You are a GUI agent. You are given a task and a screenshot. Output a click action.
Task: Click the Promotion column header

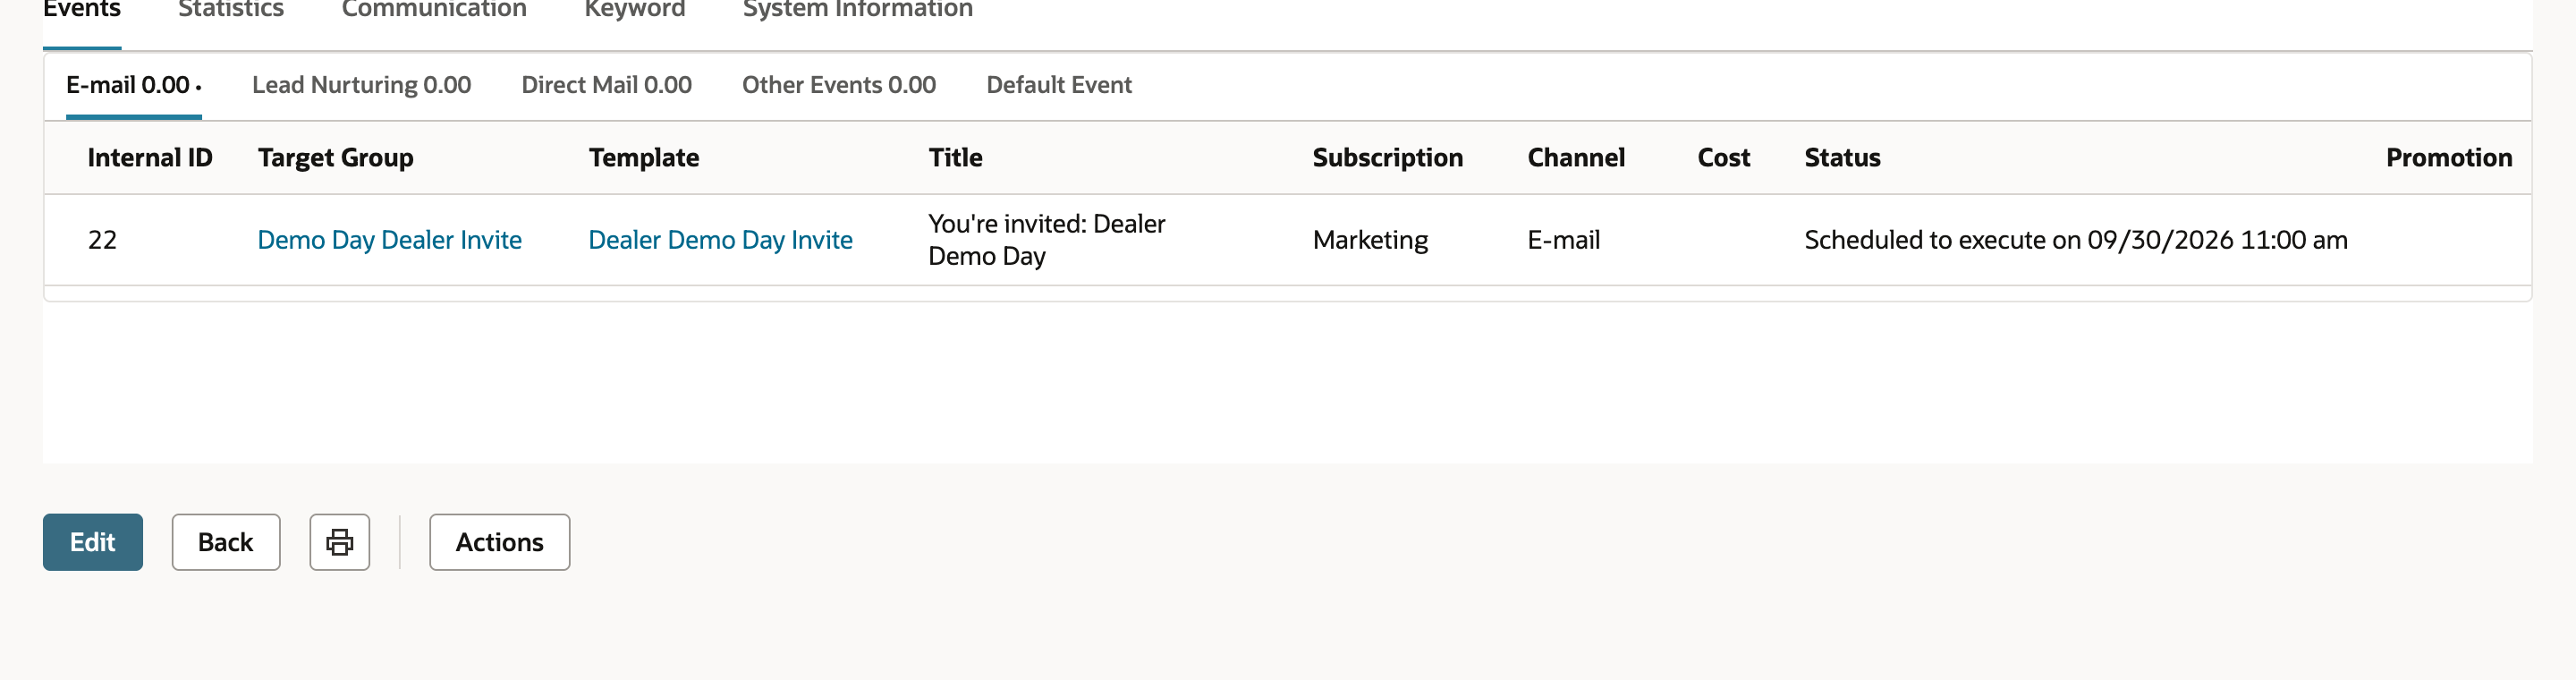point(2448,158)
